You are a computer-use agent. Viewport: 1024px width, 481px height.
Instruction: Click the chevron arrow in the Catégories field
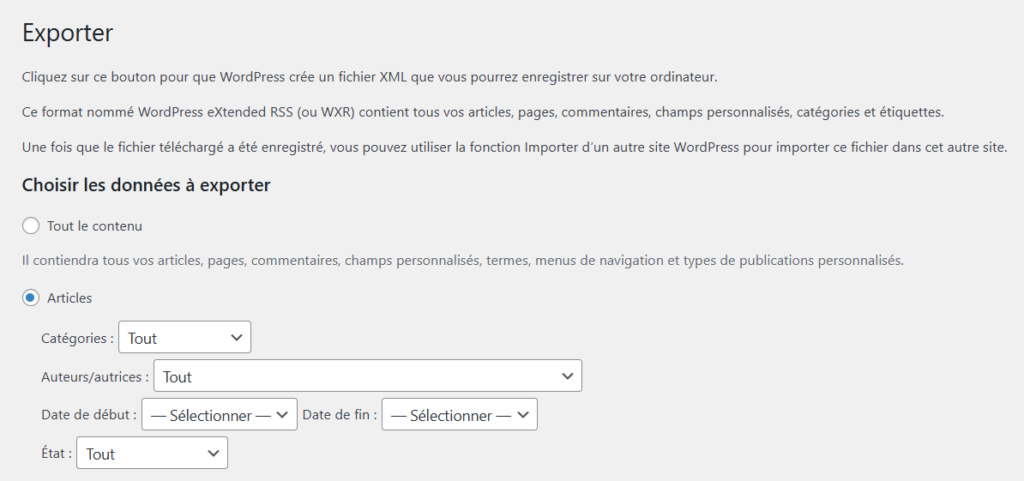coord(236,338)
